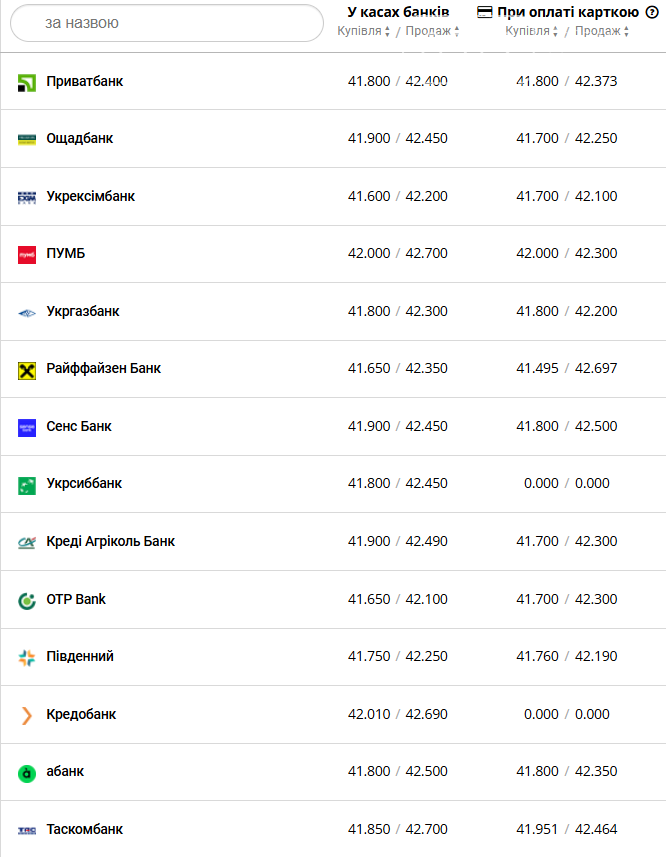Click the Кредобанк orange chevron logo

[x=27, y=715]
